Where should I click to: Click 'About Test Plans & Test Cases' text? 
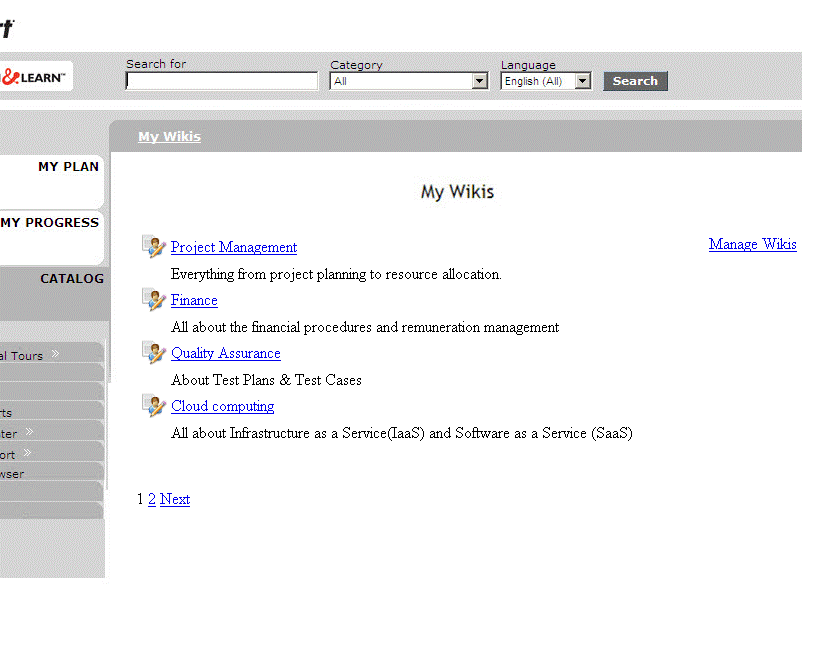pos(266,380)
